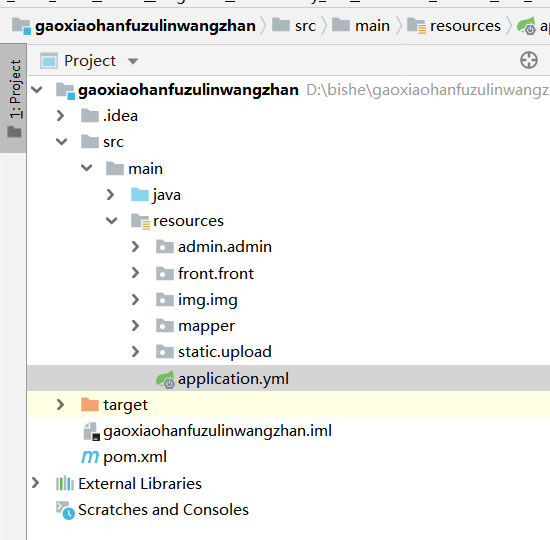Open the pom.xml Maven file

coord(135,457)
